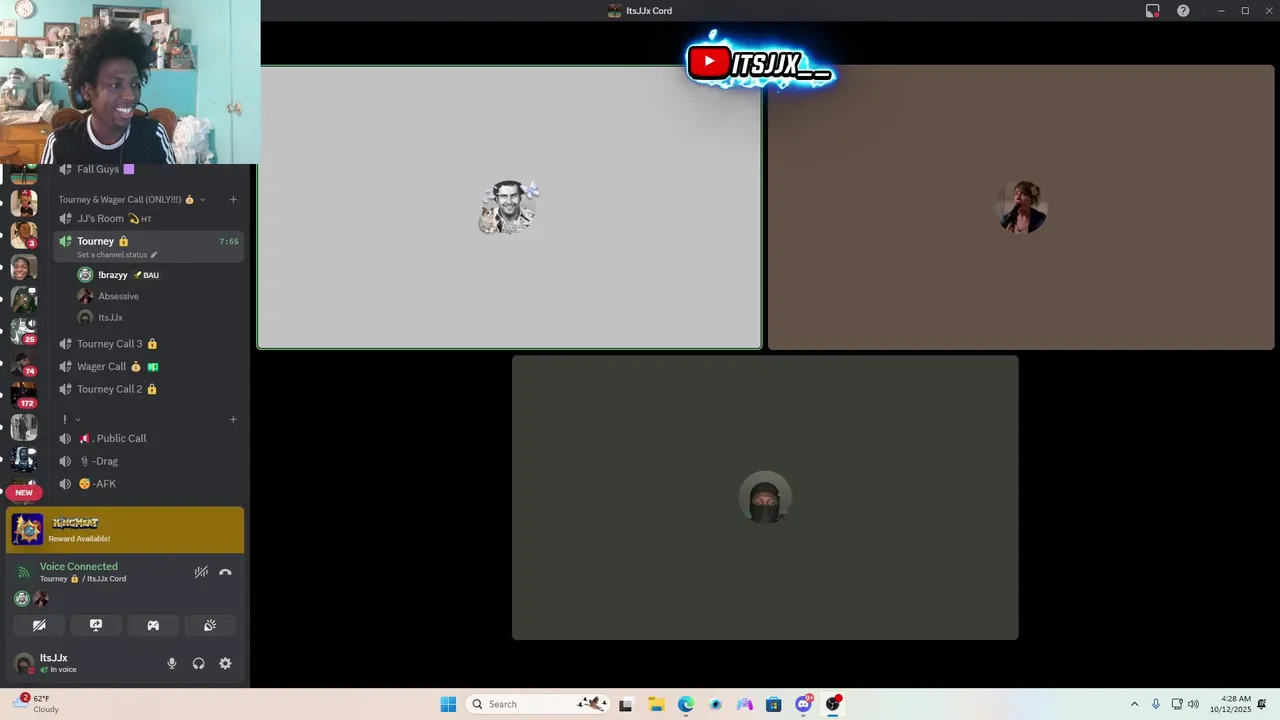The image size is (1280, 720).
Task: Open the server with the 172 badge
Action: tap(24, 395)
